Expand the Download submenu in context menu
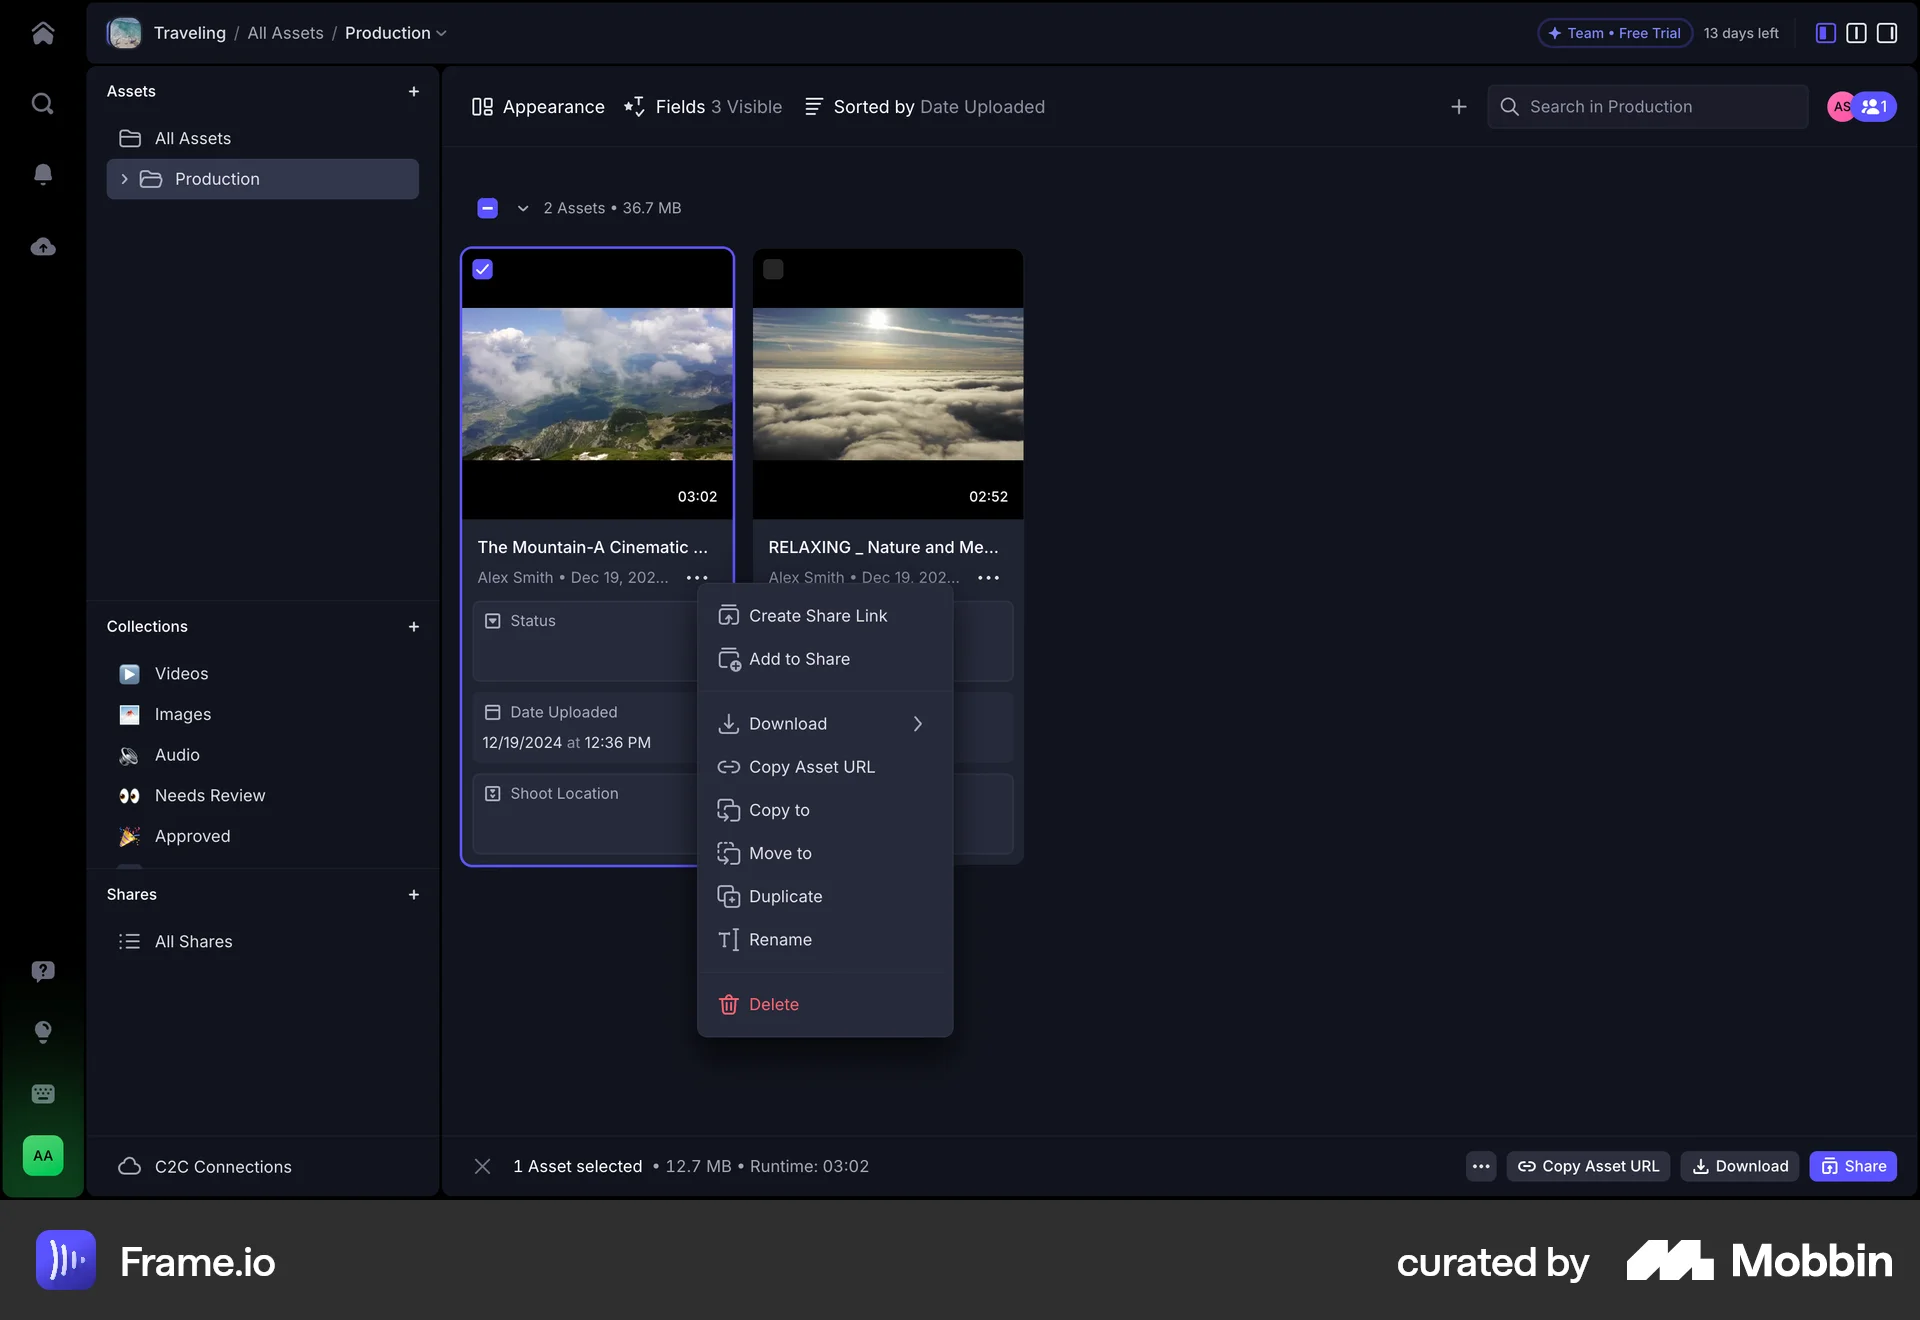The image size is (1920, 1320). tap(917, 724)
